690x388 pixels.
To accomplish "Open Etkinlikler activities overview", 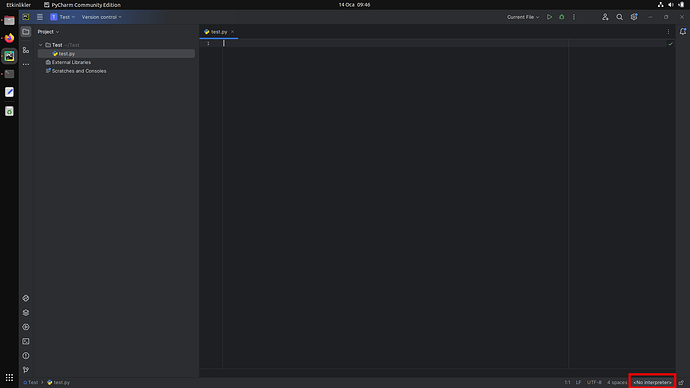I will click(18, 5).
